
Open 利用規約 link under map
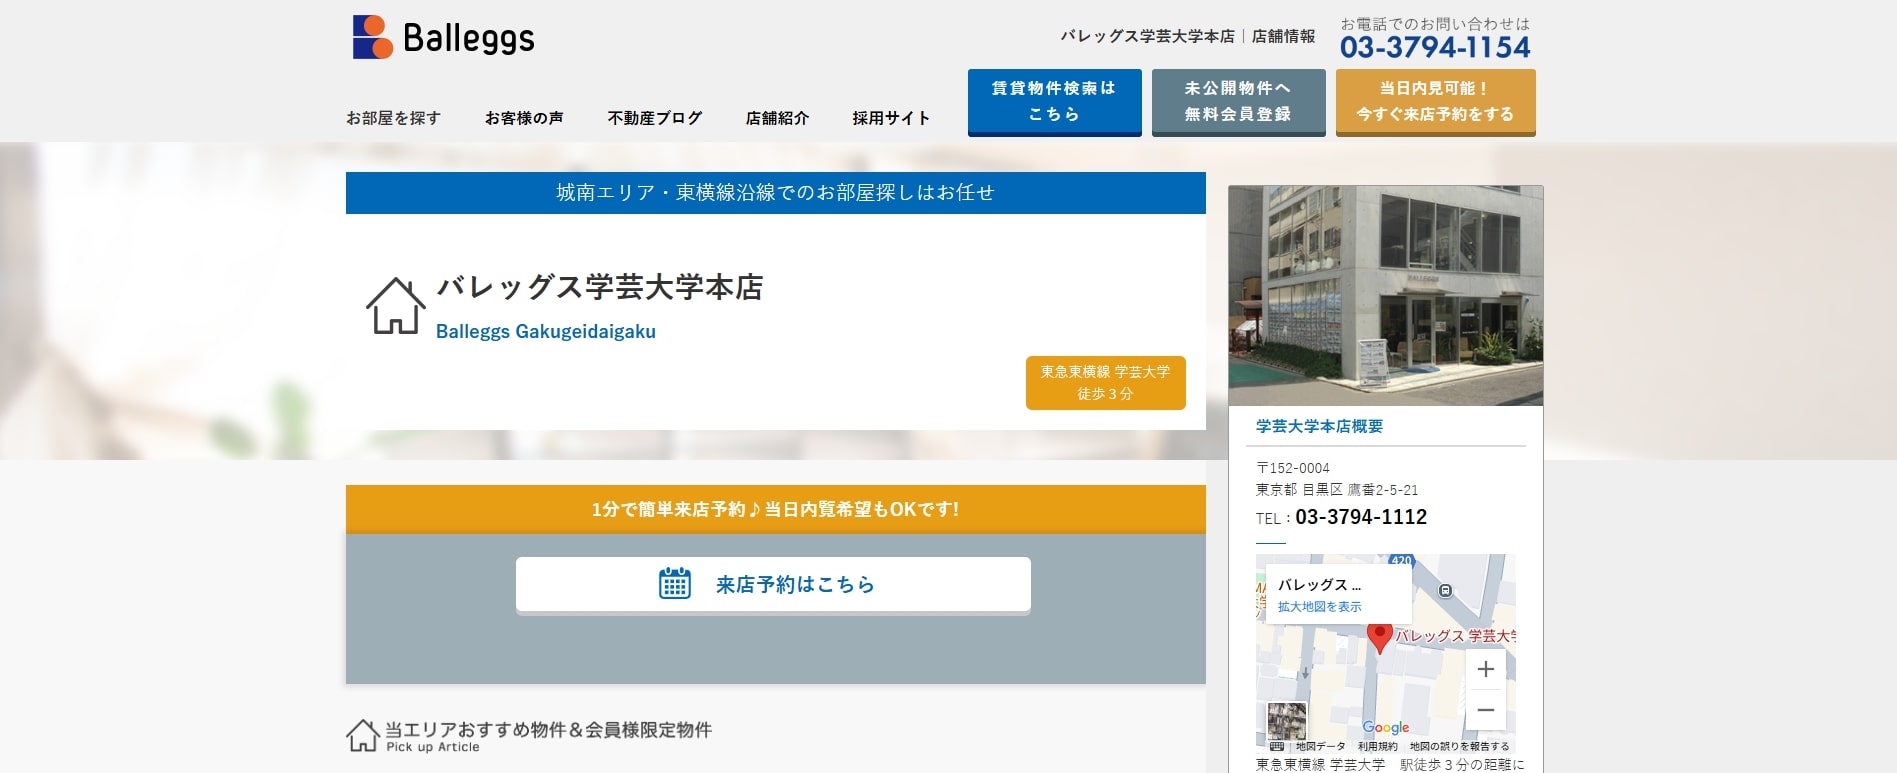coord(1377,746)
